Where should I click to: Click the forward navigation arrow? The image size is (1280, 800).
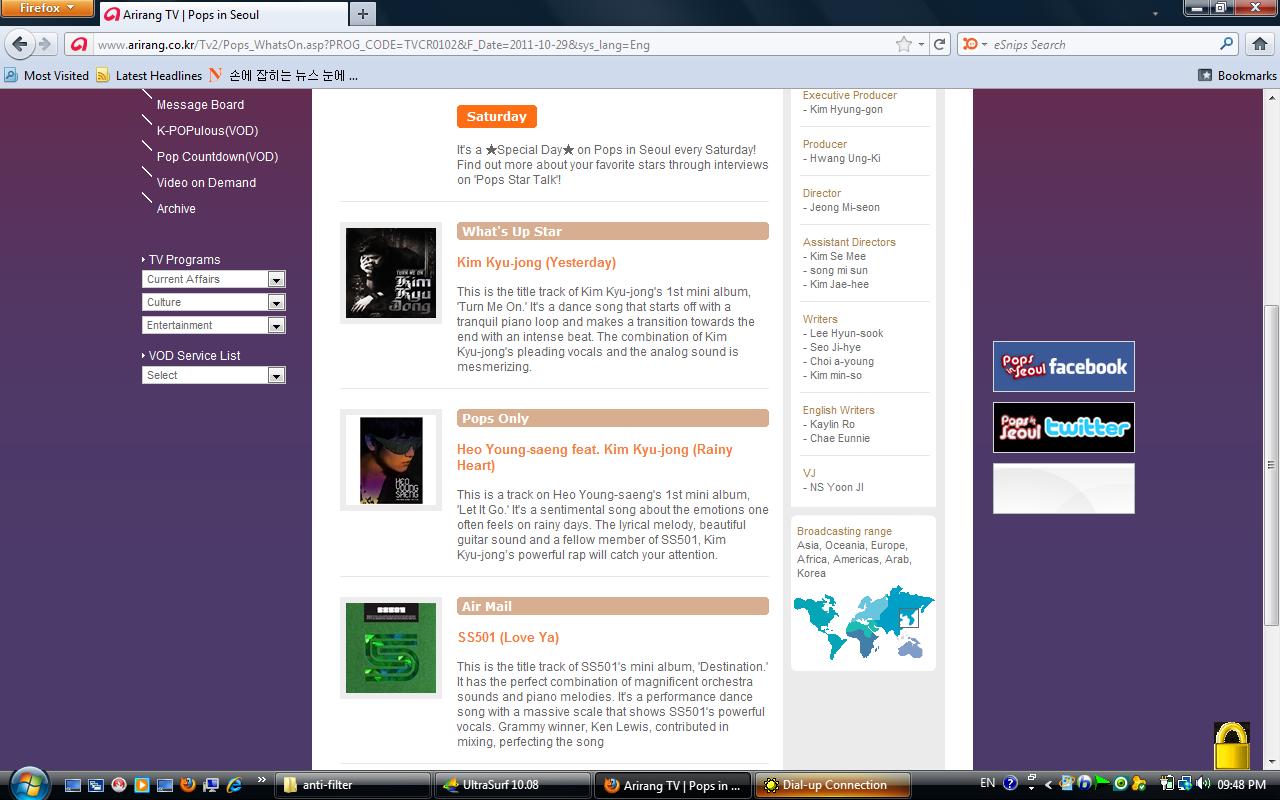coord(44,44)
